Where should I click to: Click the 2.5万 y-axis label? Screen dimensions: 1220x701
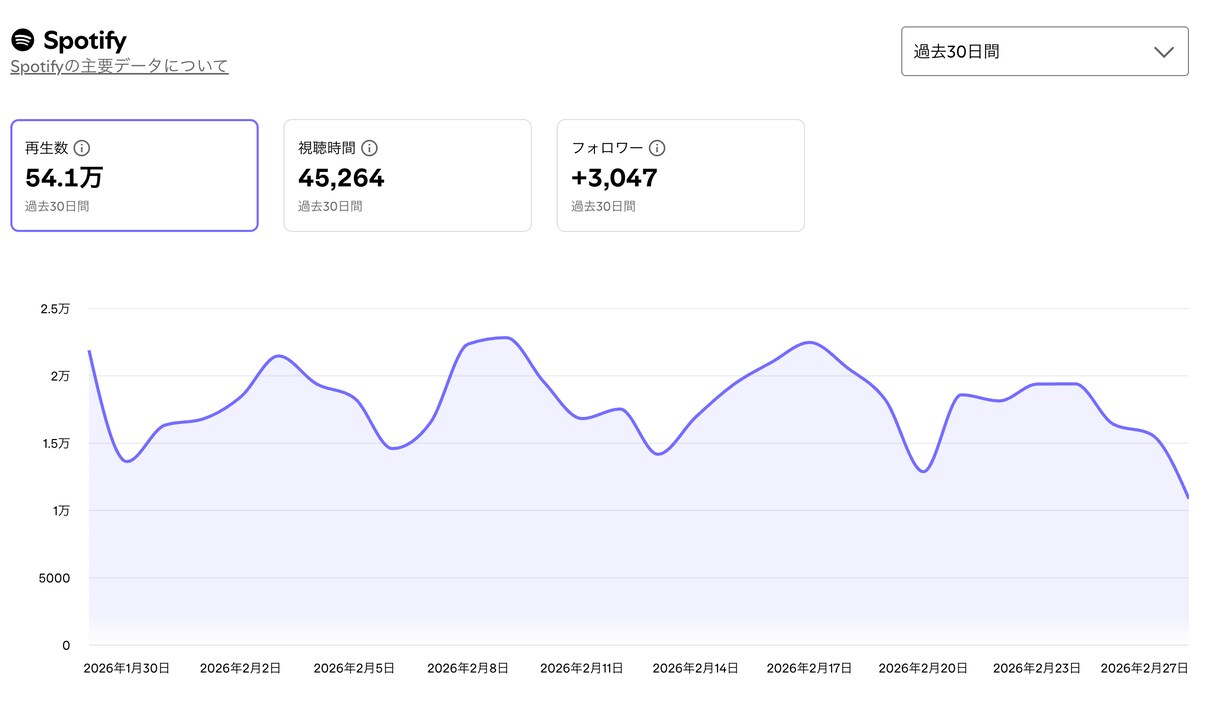pyautogui.click(x=55, y=309)
